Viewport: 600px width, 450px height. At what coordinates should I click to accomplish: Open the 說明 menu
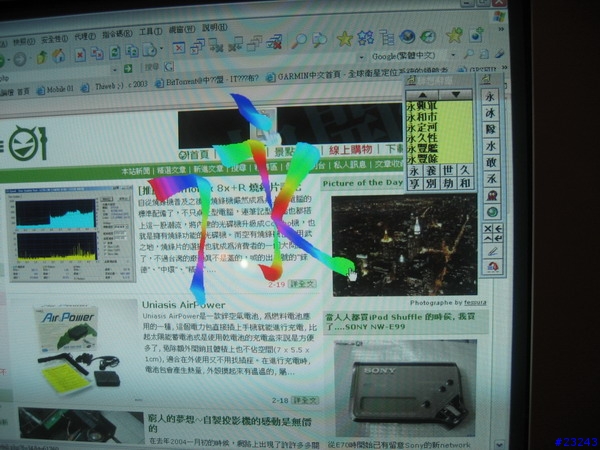coord(215,27)
